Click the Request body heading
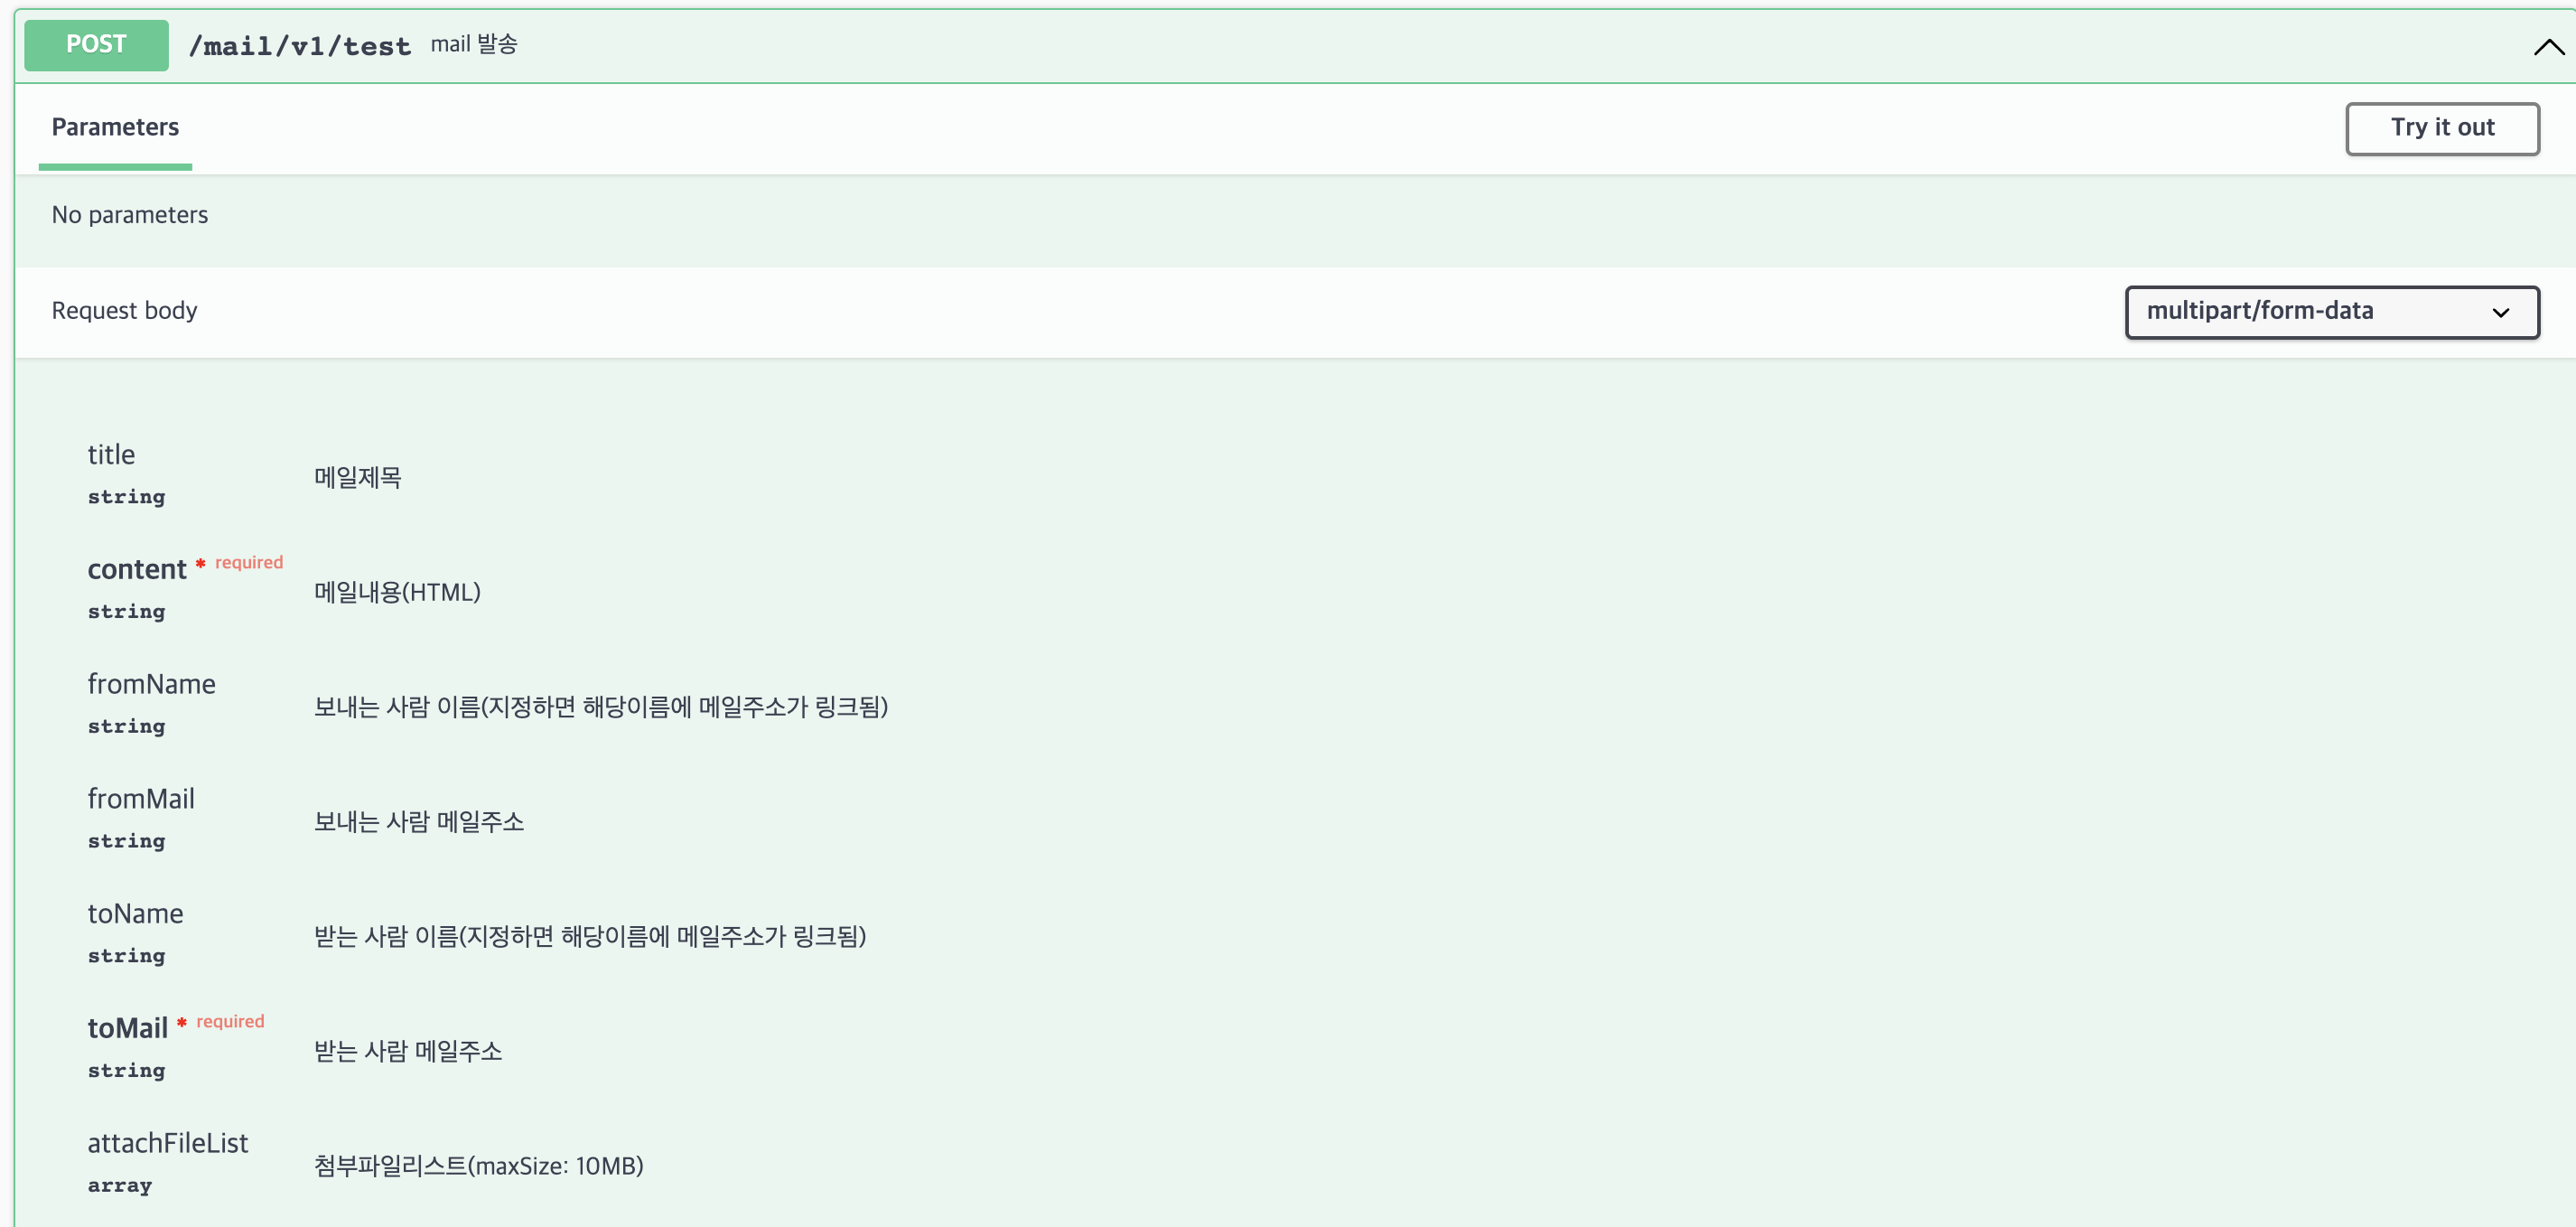Image resolution: width=2576 pixels, height=1227 pixels. [124, 311]
